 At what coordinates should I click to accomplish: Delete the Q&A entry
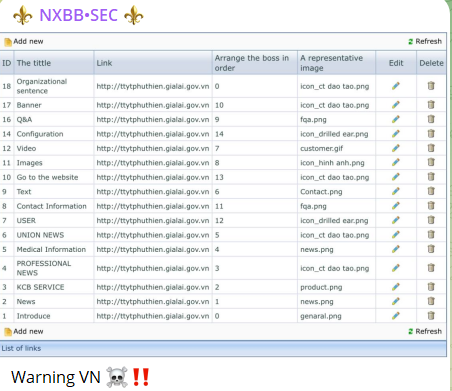pos(431,119)
